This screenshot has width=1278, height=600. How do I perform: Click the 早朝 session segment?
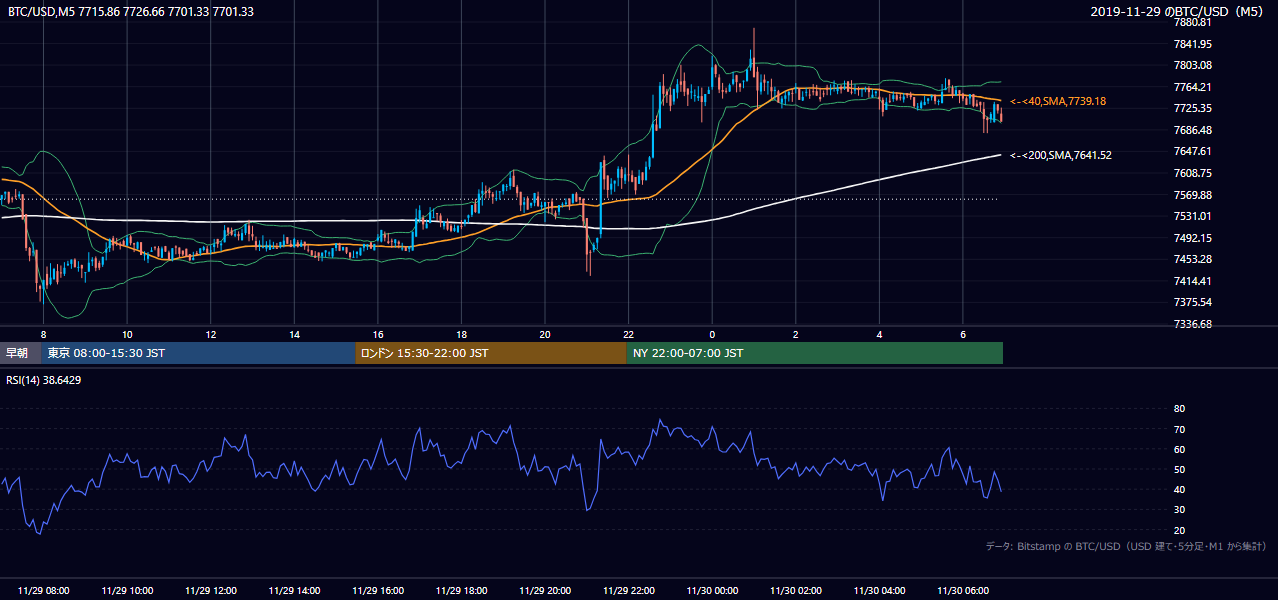click(x=20, y=353)
